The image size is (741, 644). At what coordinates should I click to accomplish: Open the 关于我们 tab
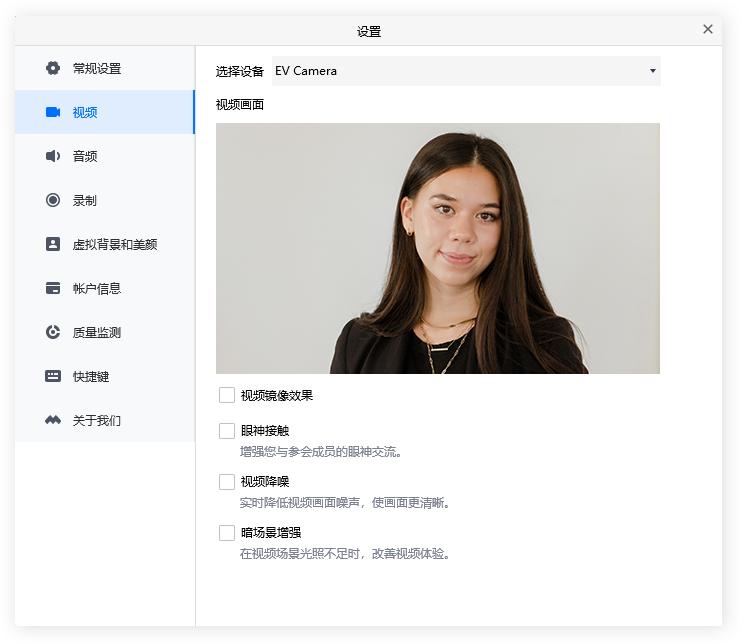pos(105,420)
